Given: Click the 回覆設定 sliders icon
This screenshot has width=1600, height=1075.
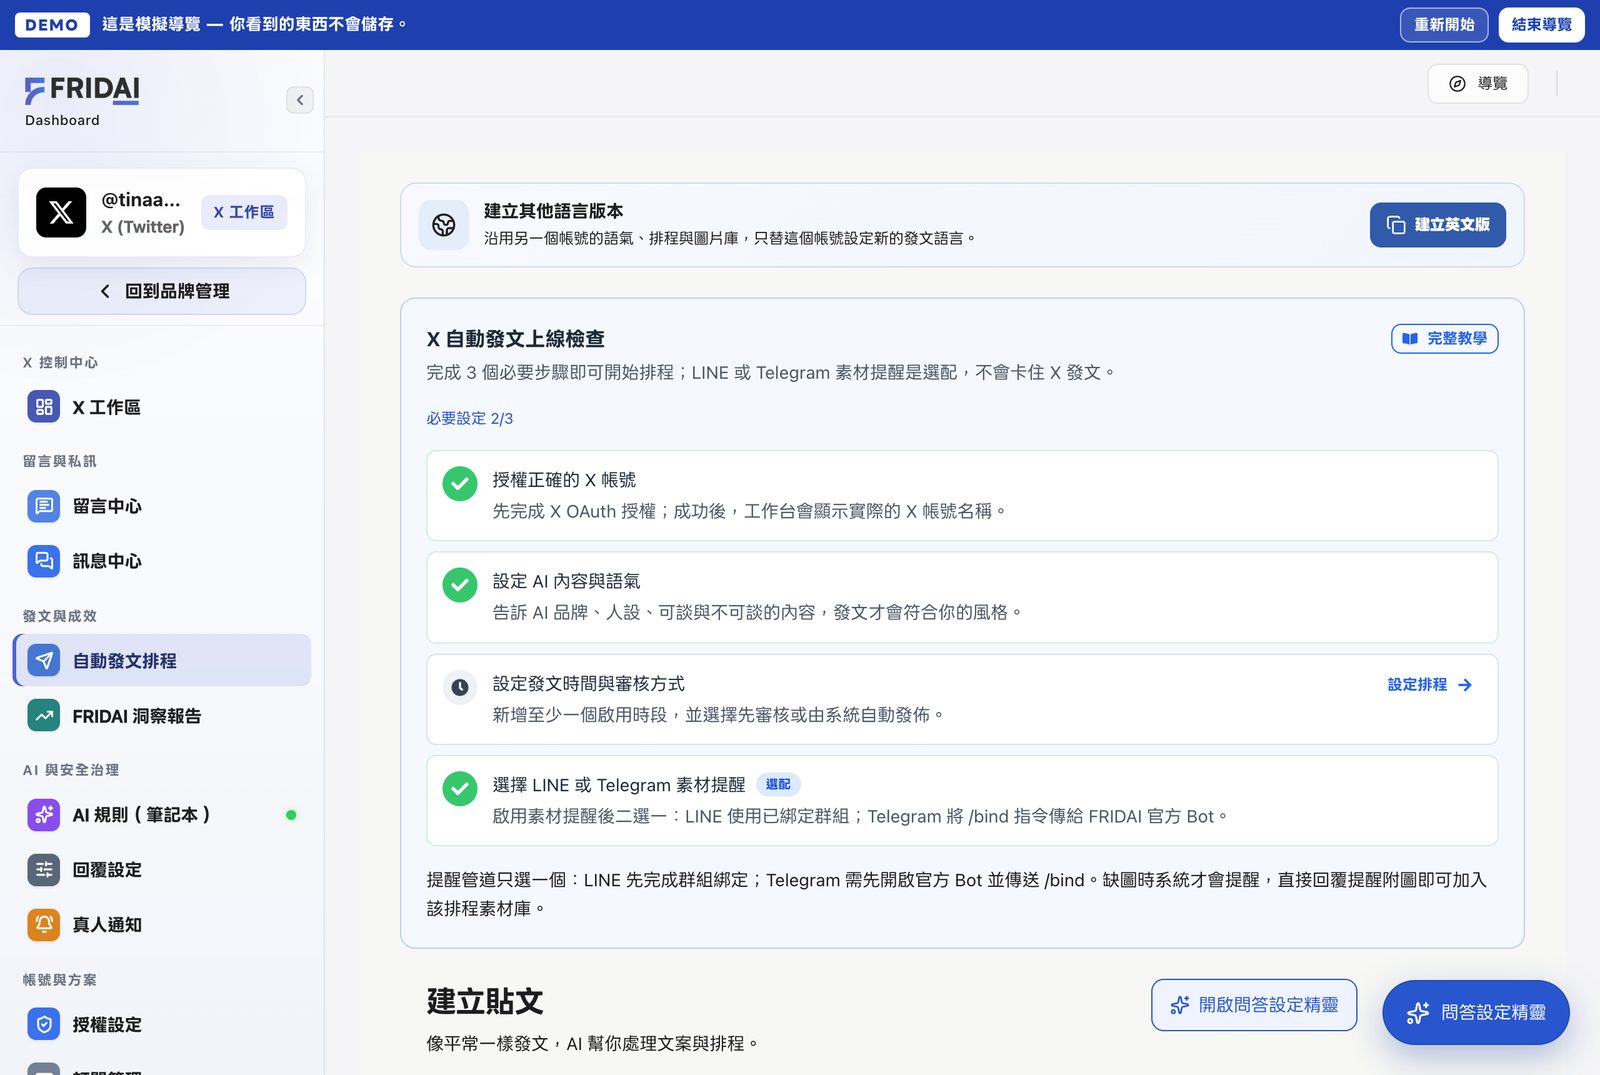Looking at the screenshot, I should pos(44,870).
